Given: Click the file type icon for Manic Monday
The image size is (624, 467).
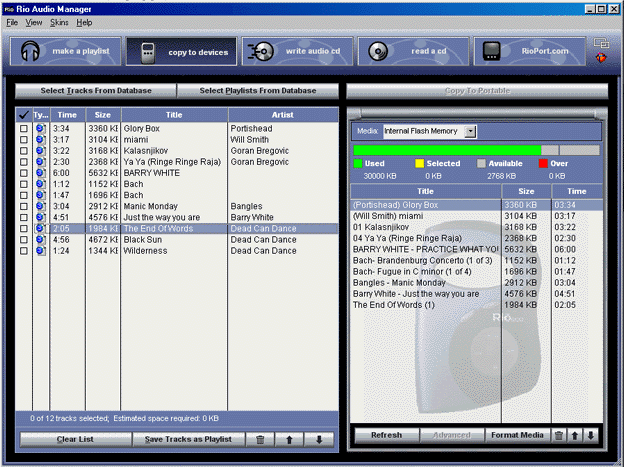Looking at the screenshot, I should [41, 206].
